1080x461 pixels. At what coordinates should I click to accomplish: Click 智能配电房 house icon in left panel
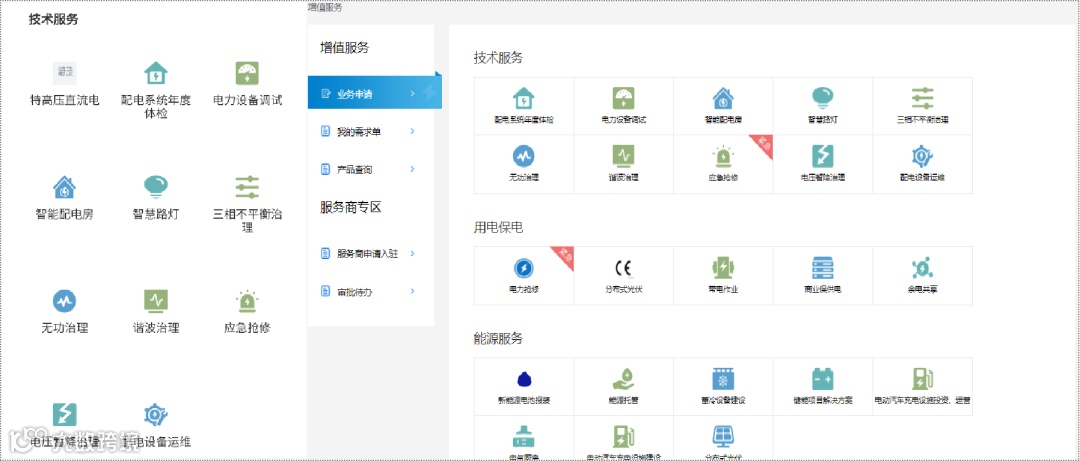pyautogui.click(x=64, y=187)
